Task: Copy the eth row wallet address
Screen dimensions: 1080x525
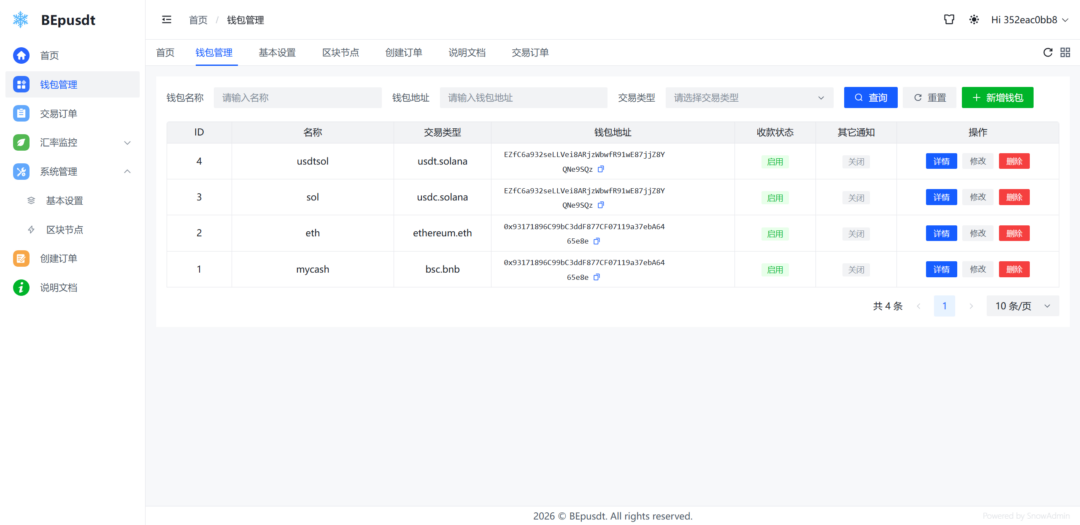Action: point(596,240)
